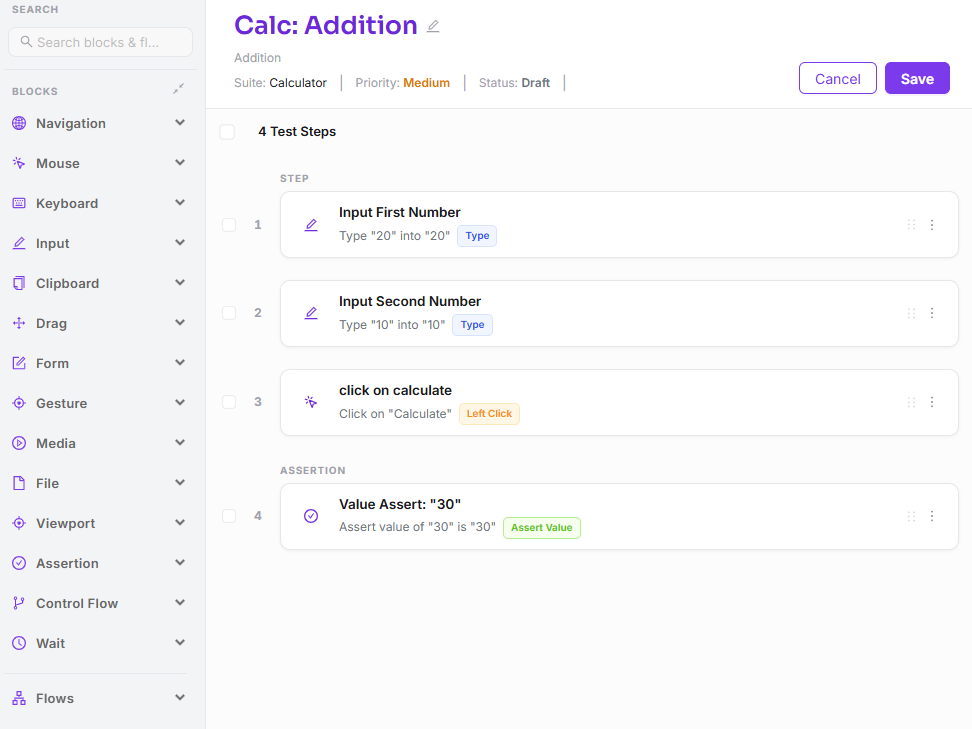Image resolution: width=972 pixels, height=729 pixels.
Task: Click the Keyboard block icon
Action: 19,203
